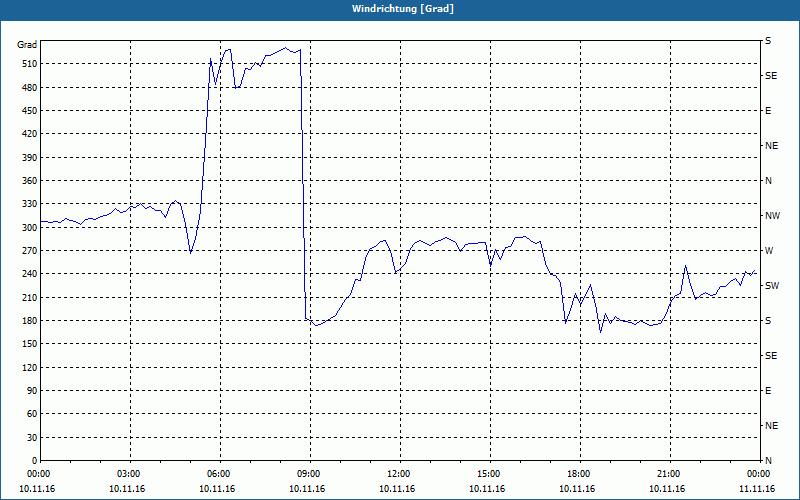This screenshot has width=800, height=500.
Task: Click the 21:00 time label
Action: point(670,474)
